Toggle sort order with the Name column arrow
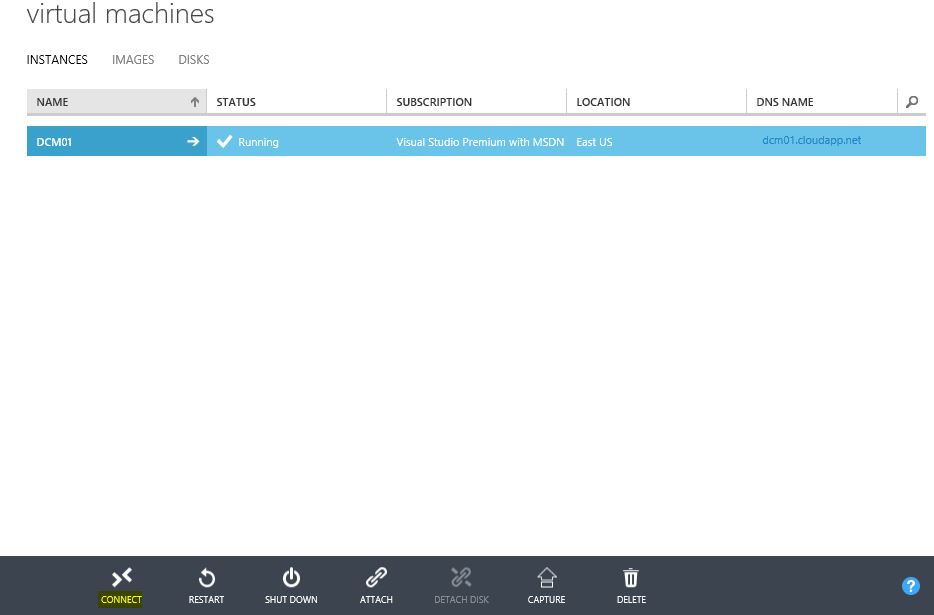Image resolution: width=934 pixels, height=615 pixels. pyautogui.click(x=195, y=102)
